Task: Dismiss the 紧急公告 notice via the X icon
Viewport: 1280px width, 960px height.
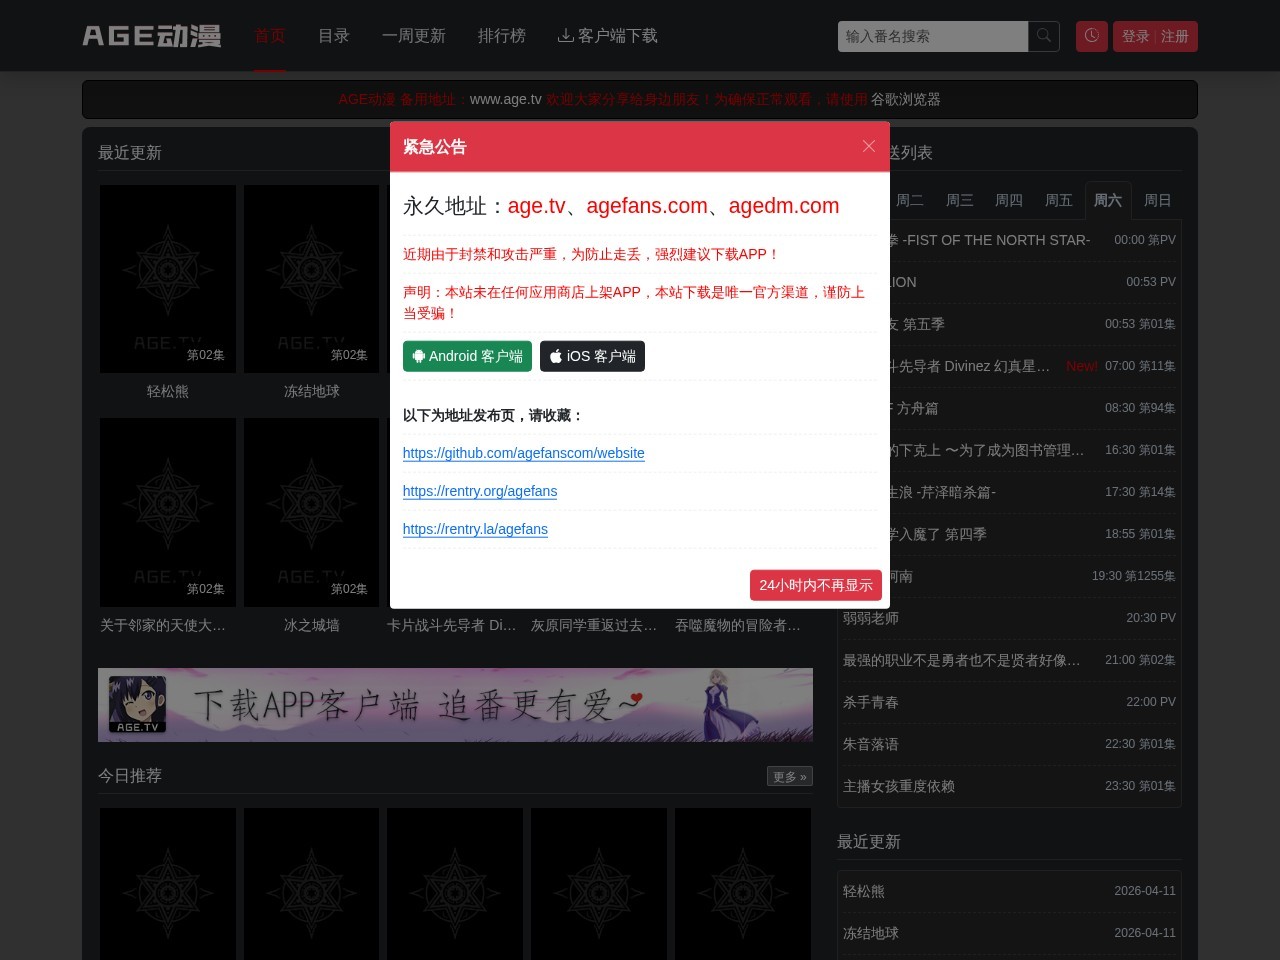Action: [868, 146]
